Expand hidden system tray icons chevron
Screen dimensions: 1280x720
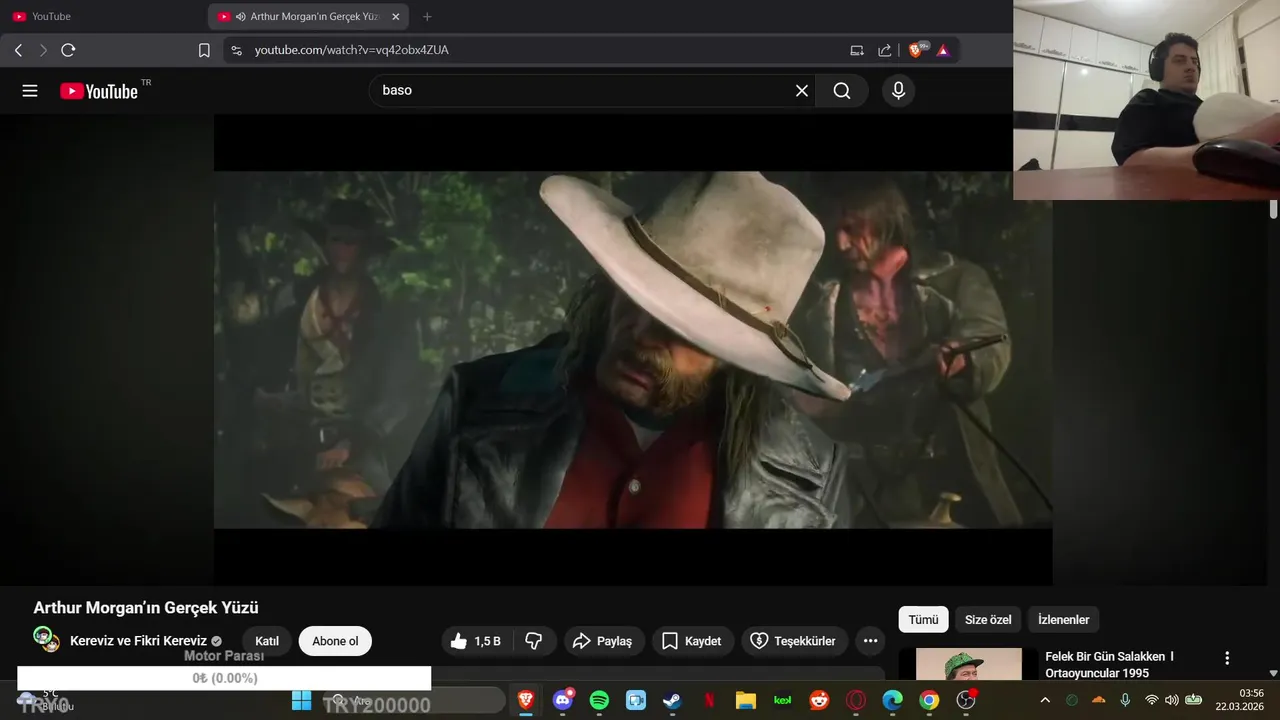click(x=1045, y=700)
